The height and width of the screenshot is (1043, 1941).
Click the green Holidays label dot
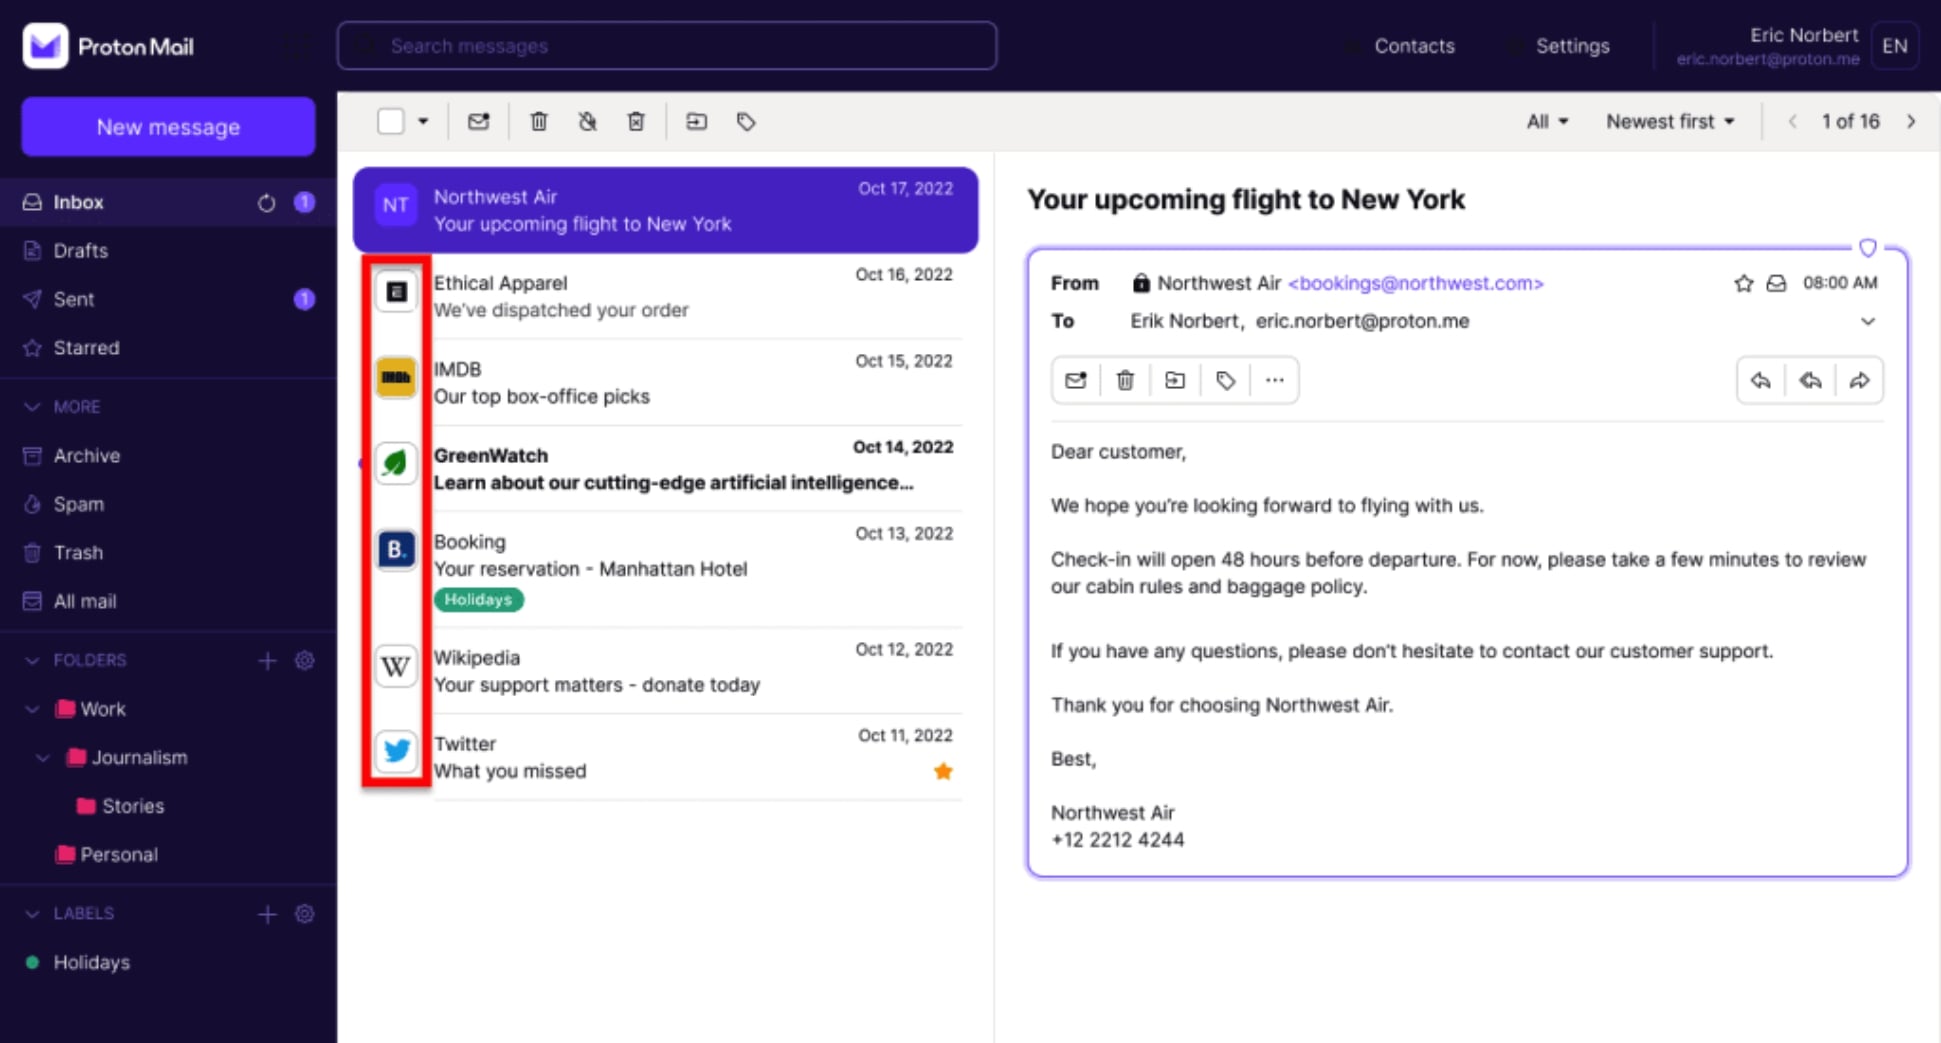click(32, 962)
